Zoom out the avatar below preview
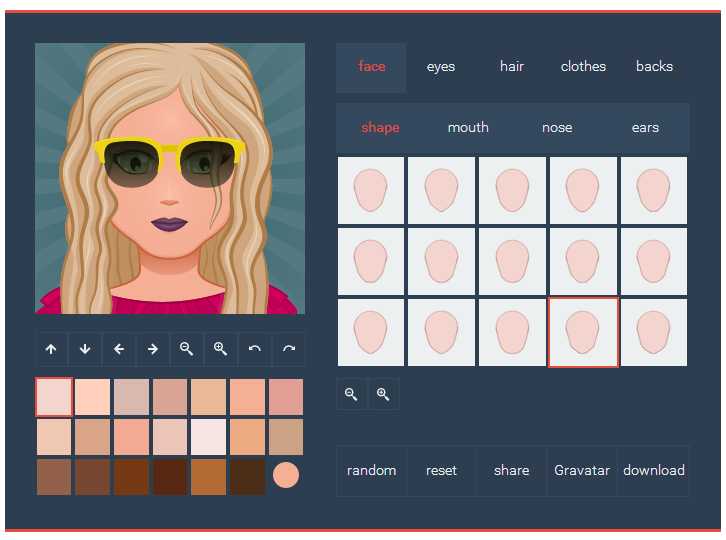Viewport: 726px width, 540px height. point(186,349)
